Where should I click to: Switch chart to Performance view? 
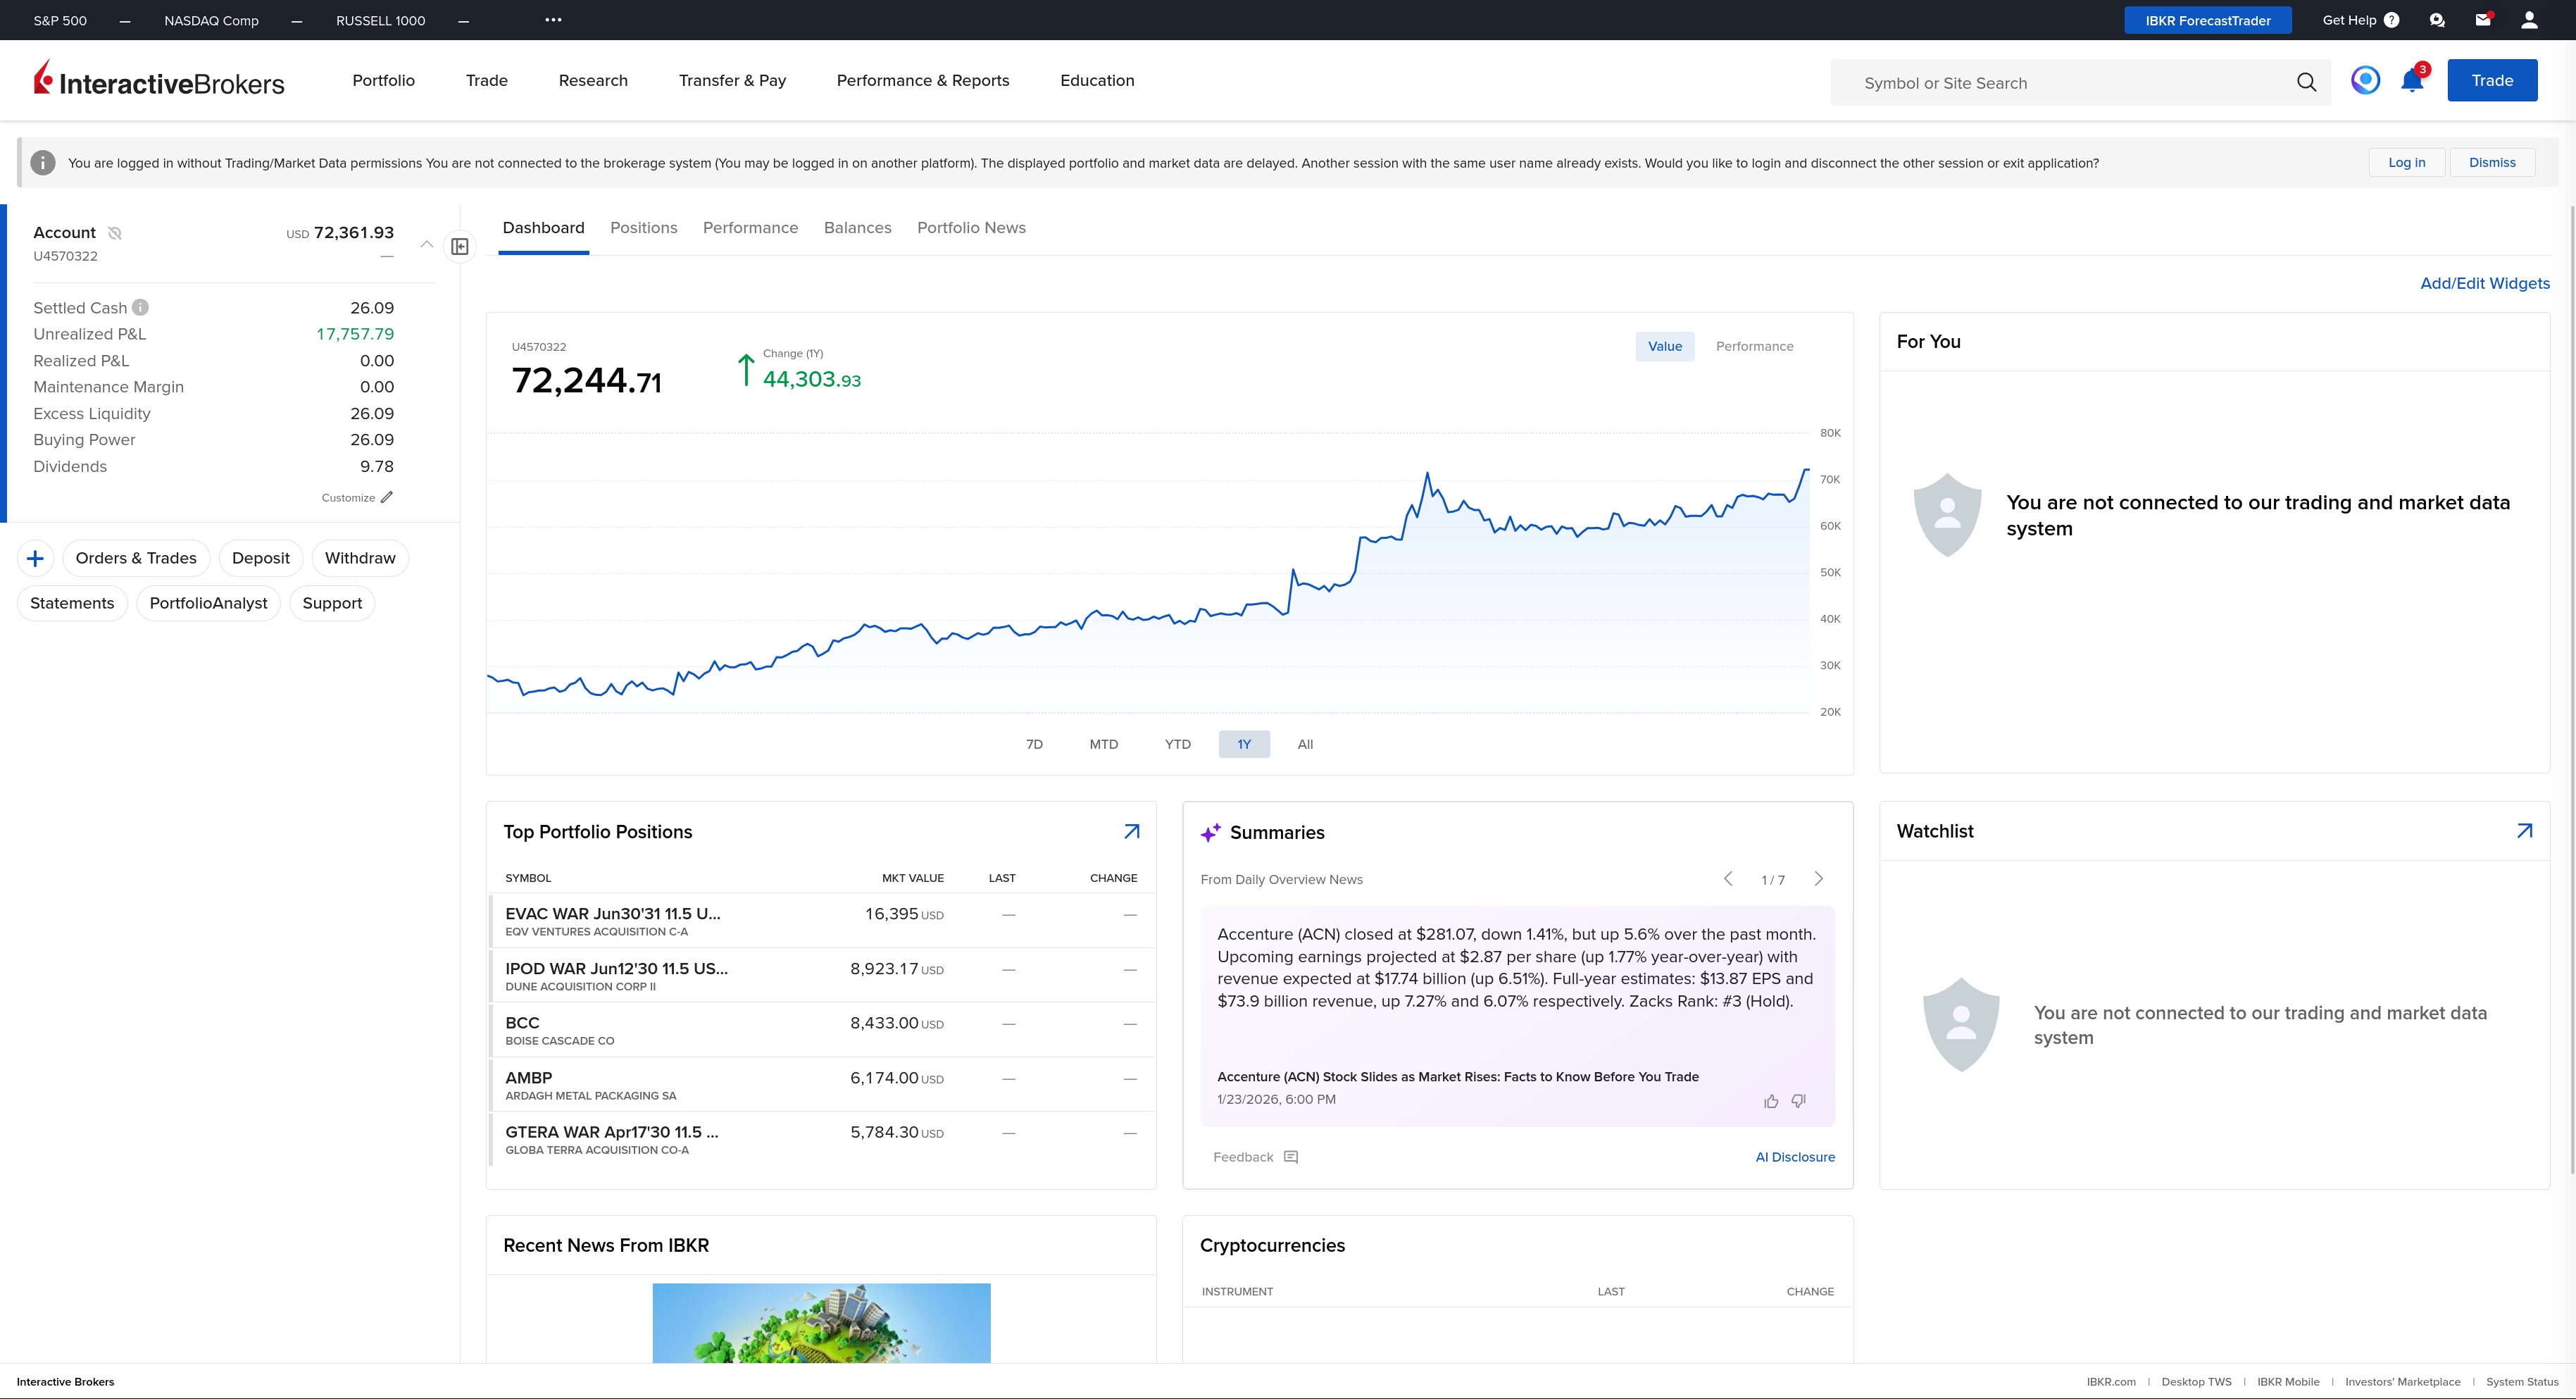(1754, 346)
